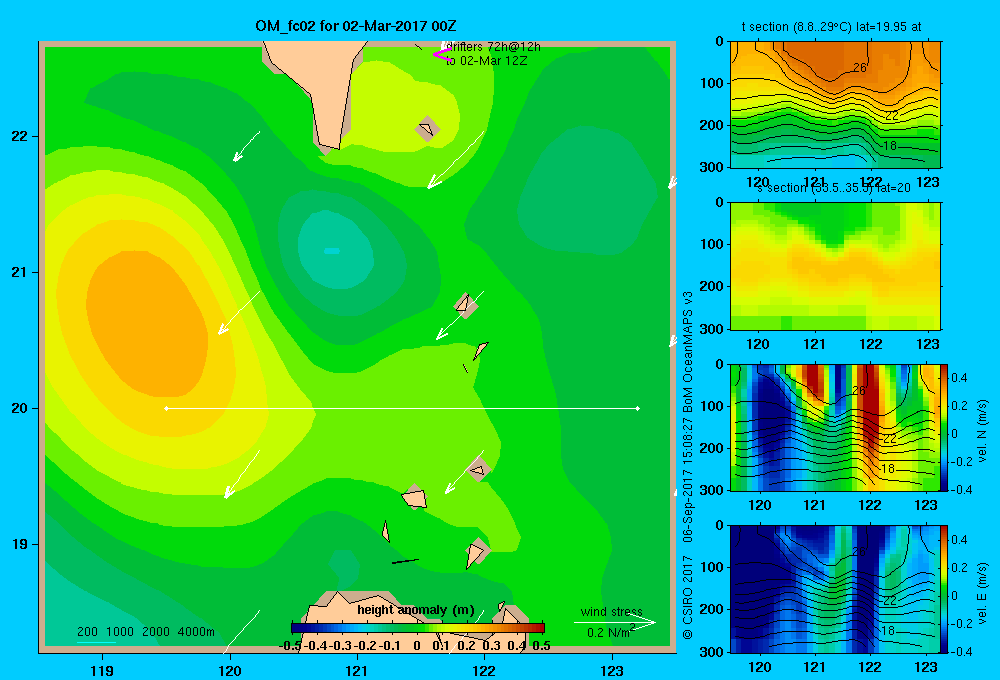Click latitude label 20 on the main map
Screen dimensions: 1000x680
coord(19,408)
